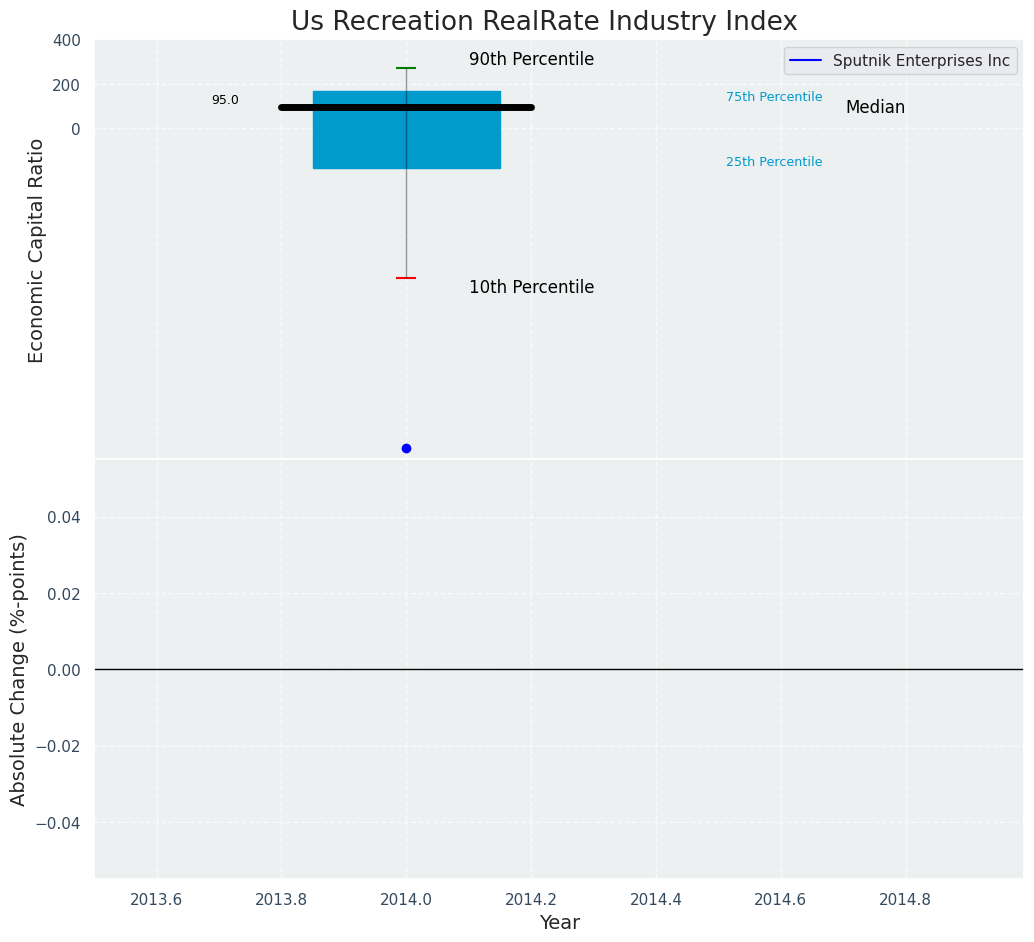Click the 2014.0 x-axis tick label
The width and height of the screenshot is (1034, 942).
pyautogui.click(x=406, y=899)
